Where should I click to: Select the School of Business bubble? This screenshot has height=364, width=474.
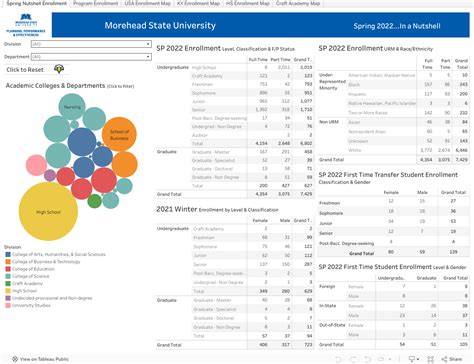coord(119,135)
